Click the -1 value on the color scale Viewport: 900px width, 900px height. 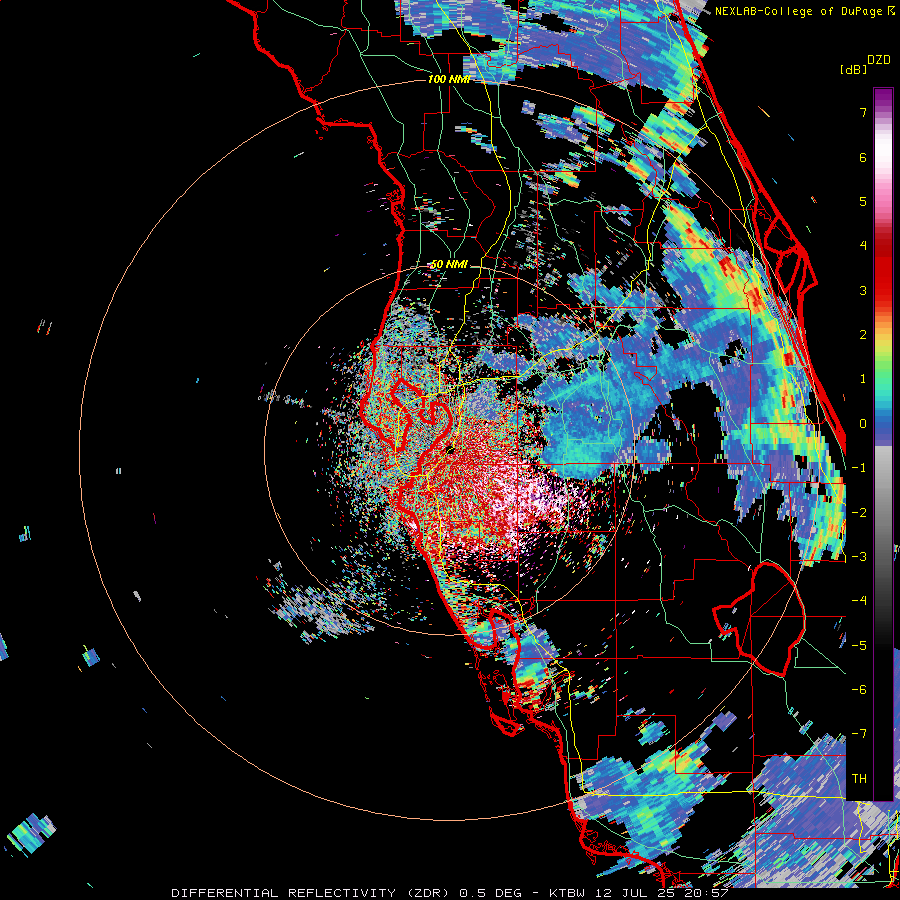tap(859, 468)
